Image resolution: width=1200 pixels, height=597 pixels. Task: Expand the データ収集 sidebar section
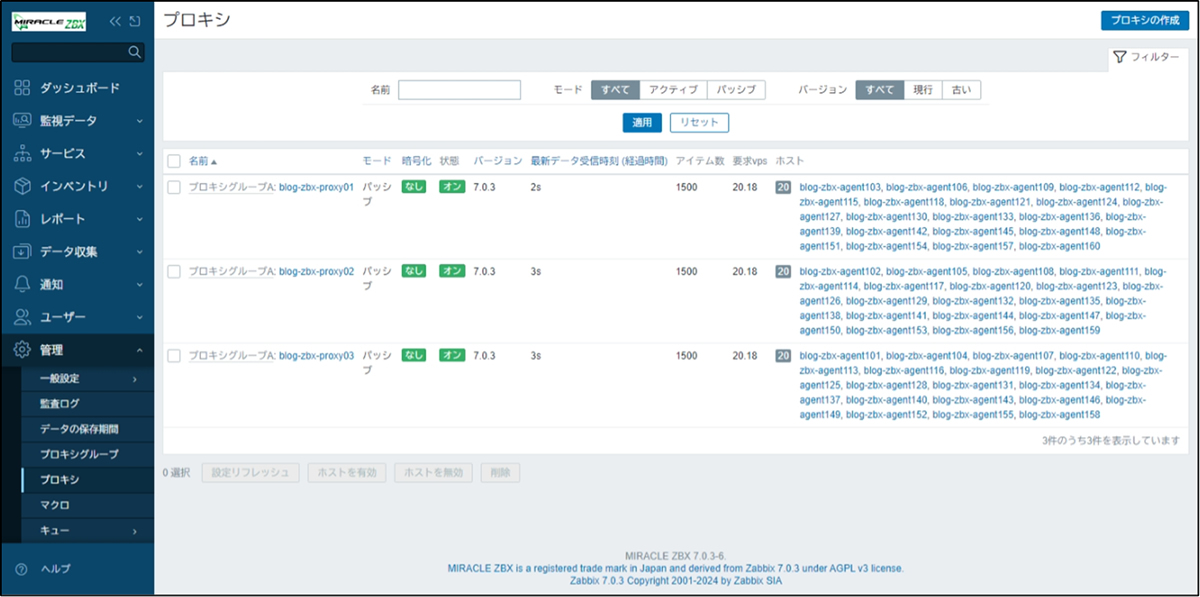[139, 252]
